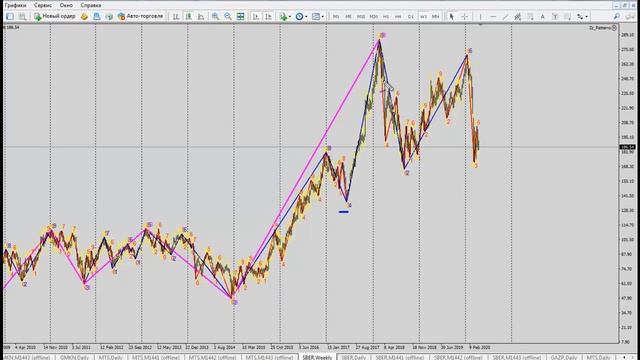Image resolution: width=640 pixels, height=360 pixels.
Task: Open the Profiles toolbar icon
Action: pos(22,16)
